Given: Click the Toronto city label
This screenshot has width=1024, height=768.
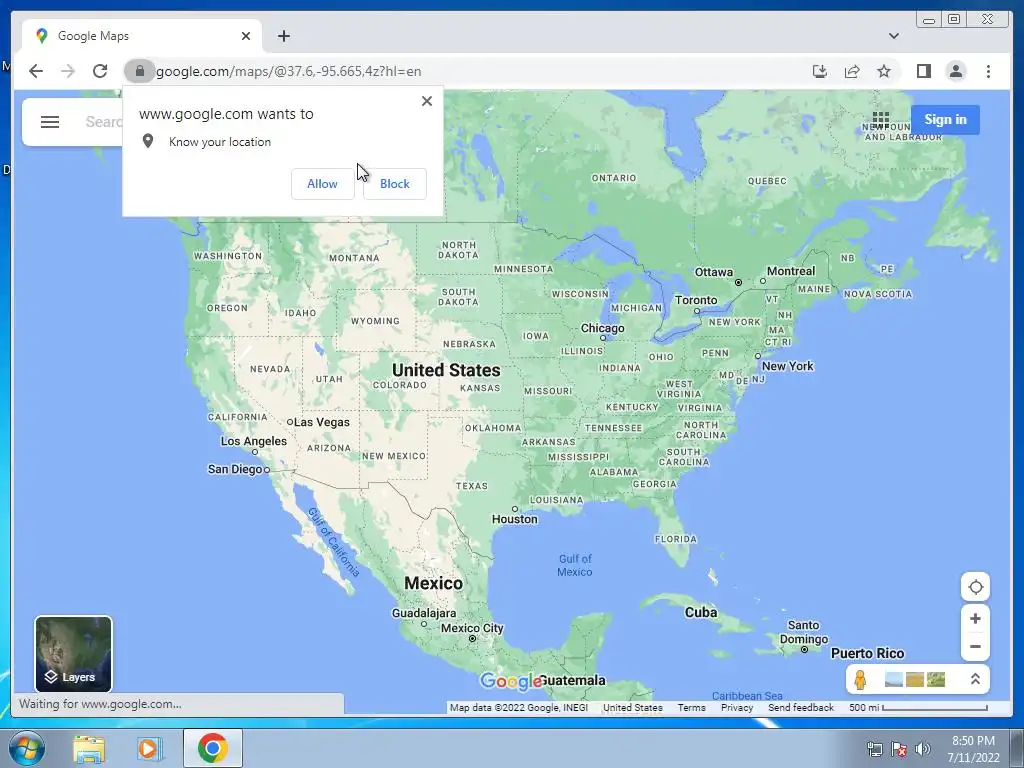Looking at the screenshot, I should click(696, 300).
